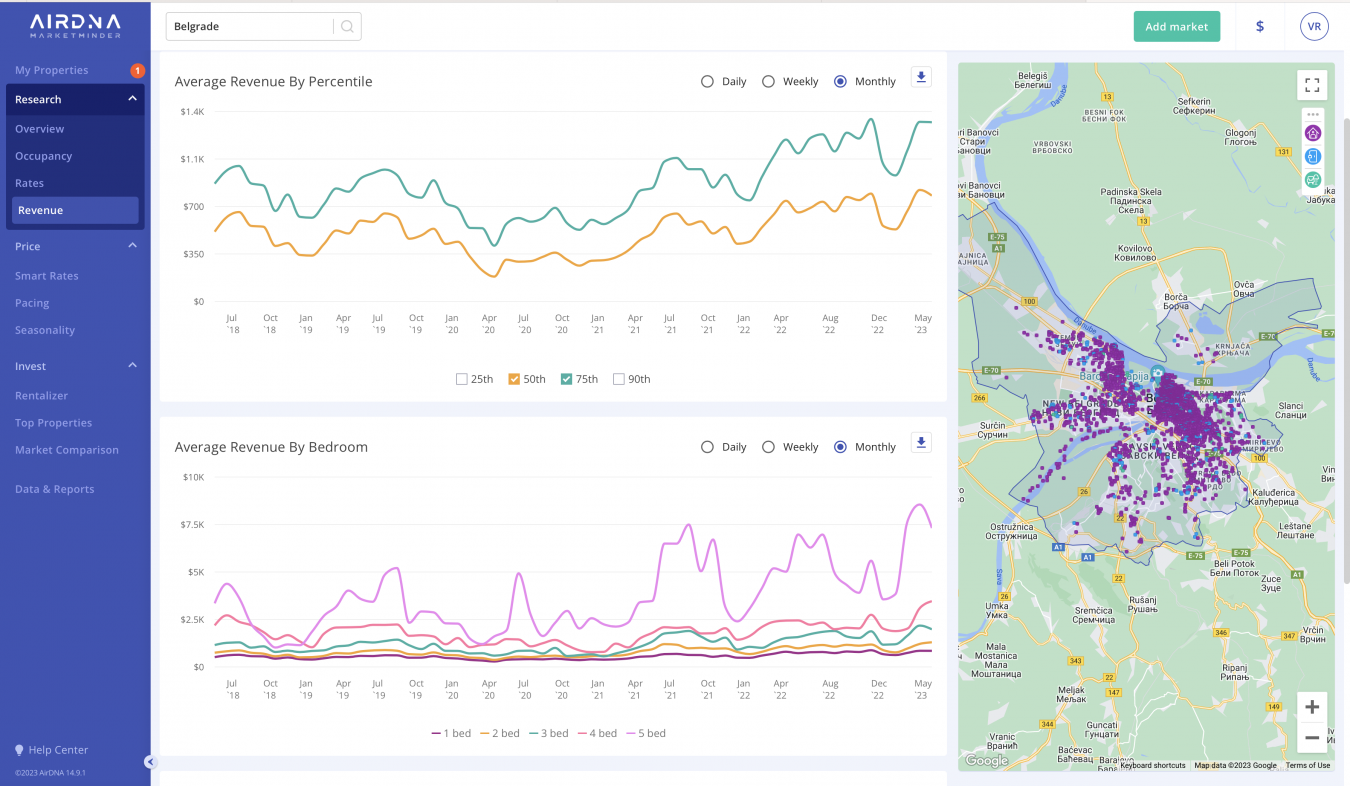Collapse the Research sidebar section
This screenshot has height=786, width=1350.
[132, 99]
